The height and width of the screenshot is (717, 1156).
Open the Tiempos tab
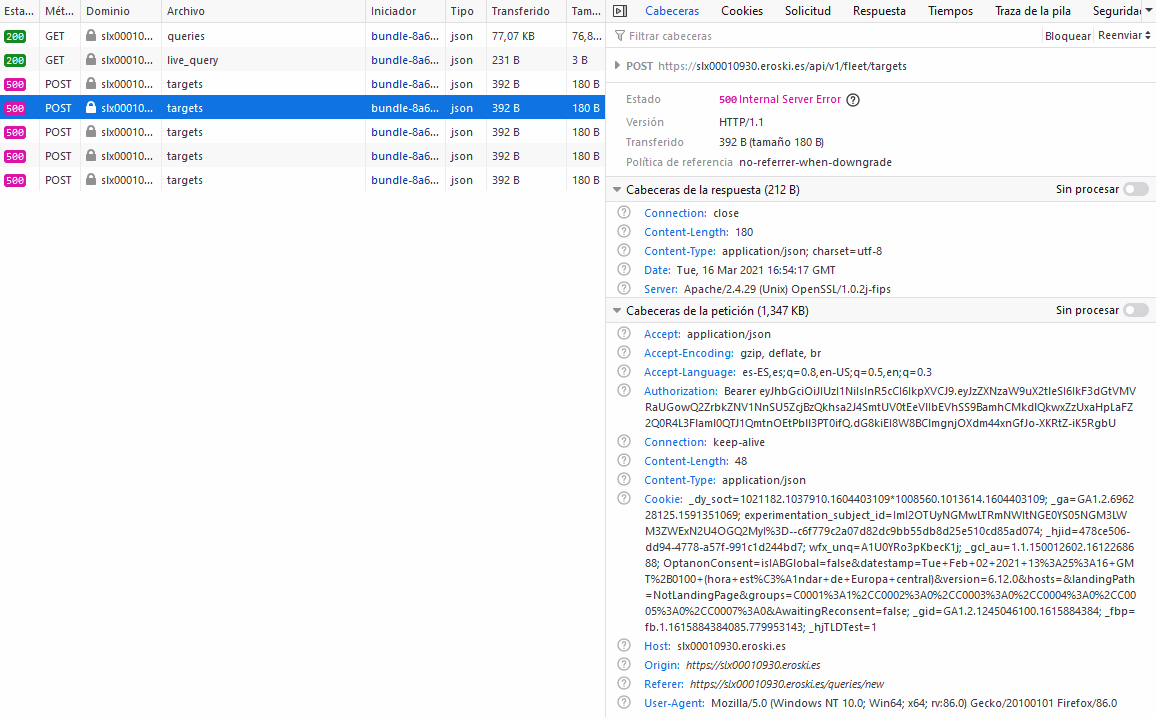[x=949, y=11]
